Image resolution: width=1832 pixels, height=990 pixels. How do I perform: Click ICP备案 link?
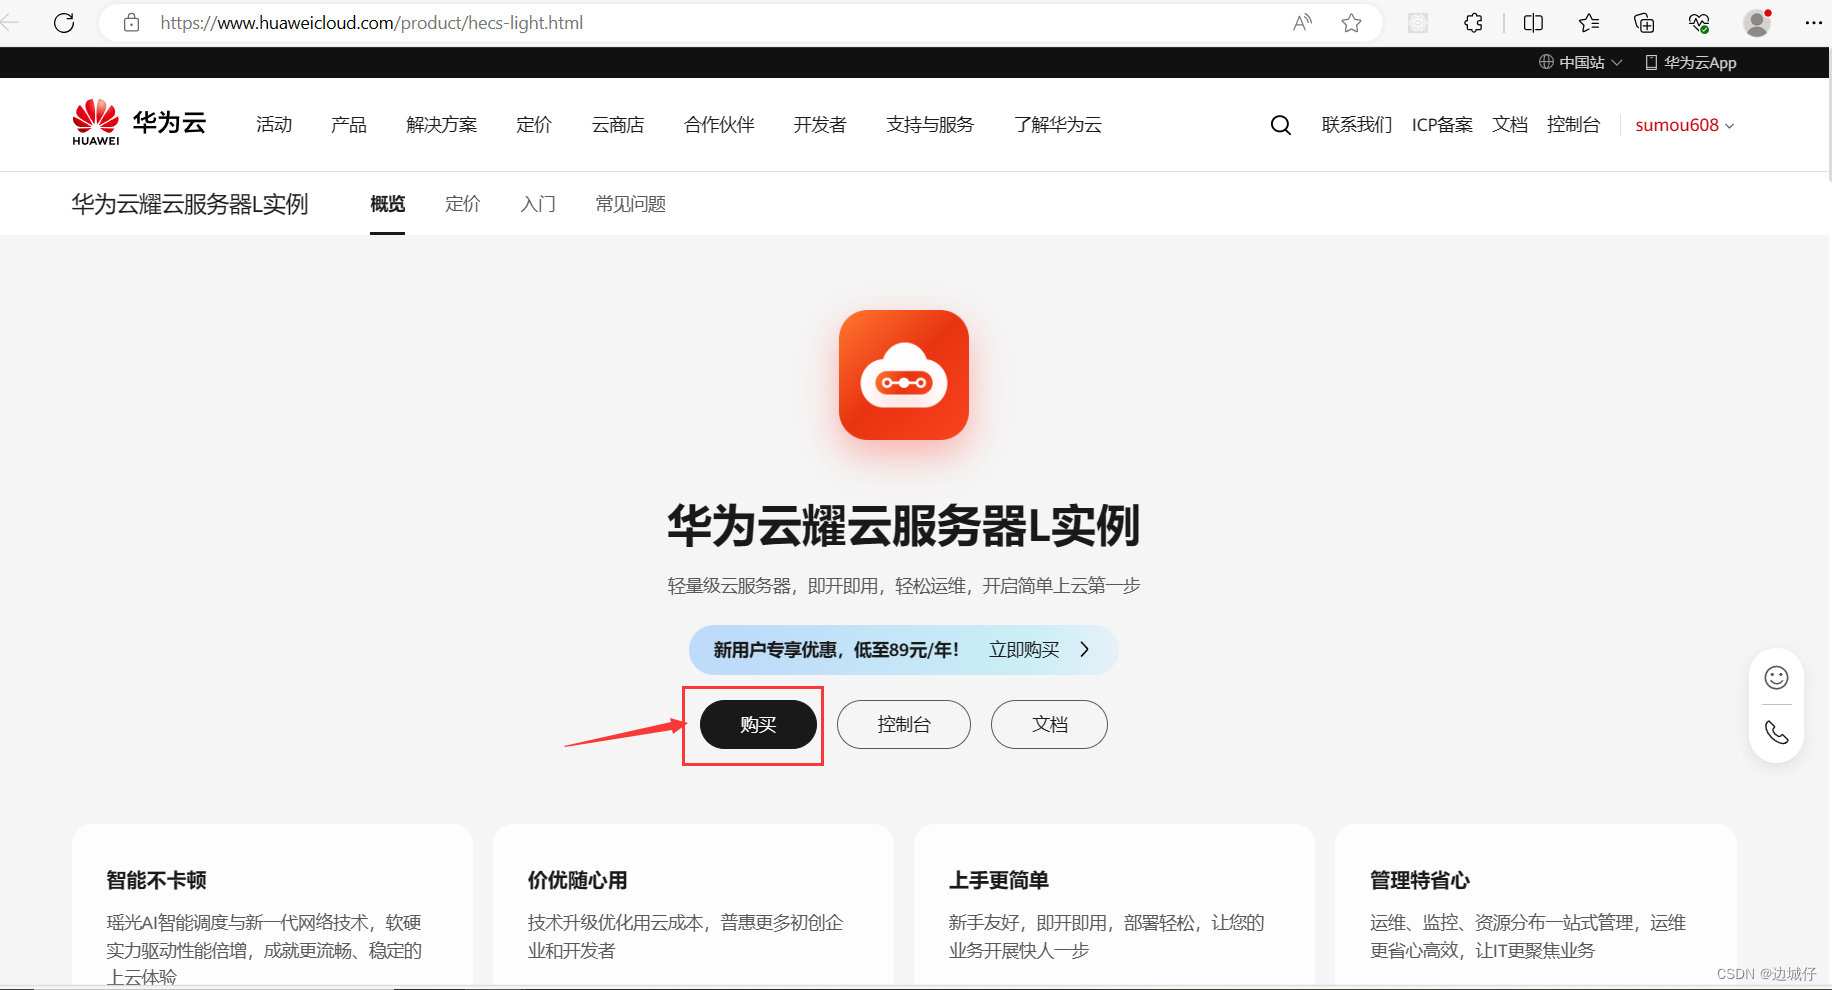pyautogui.click(x=1442, y=125)
